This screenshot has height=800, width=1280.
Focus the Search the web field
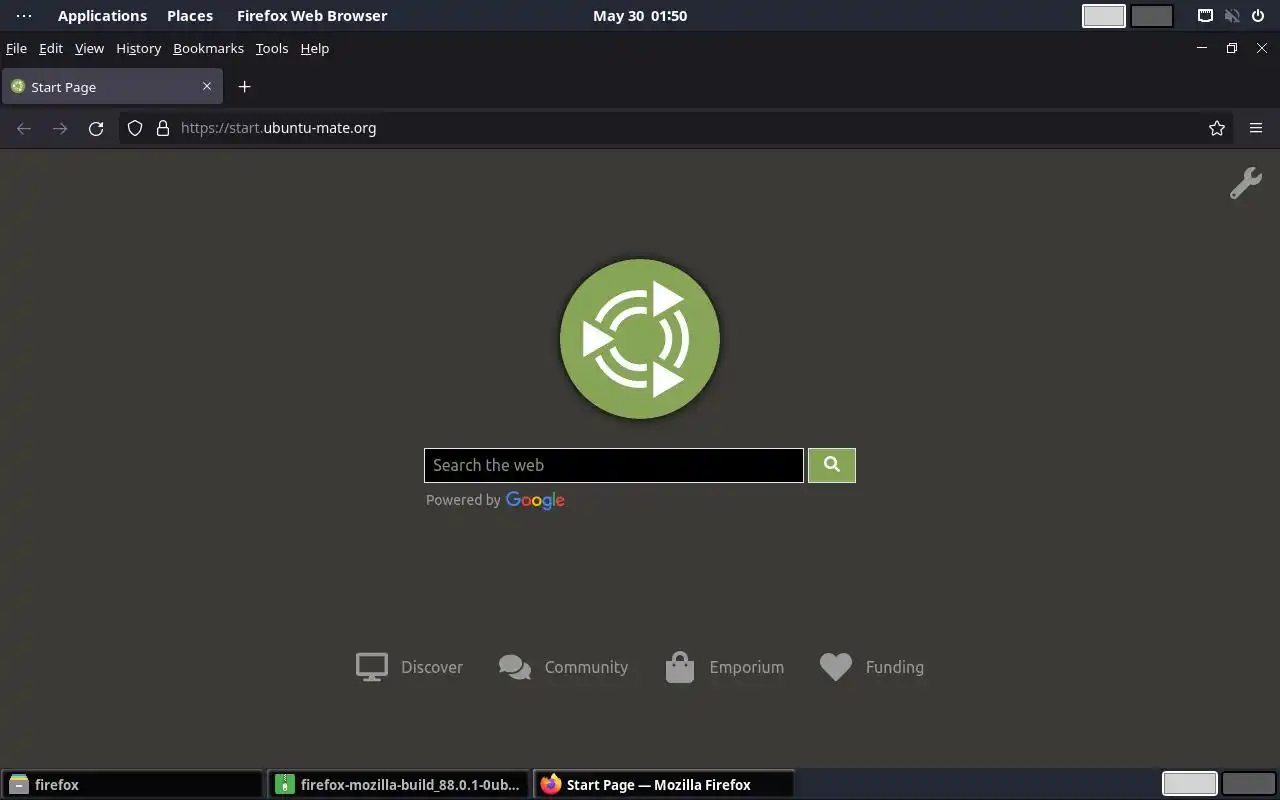click(614, 465)
